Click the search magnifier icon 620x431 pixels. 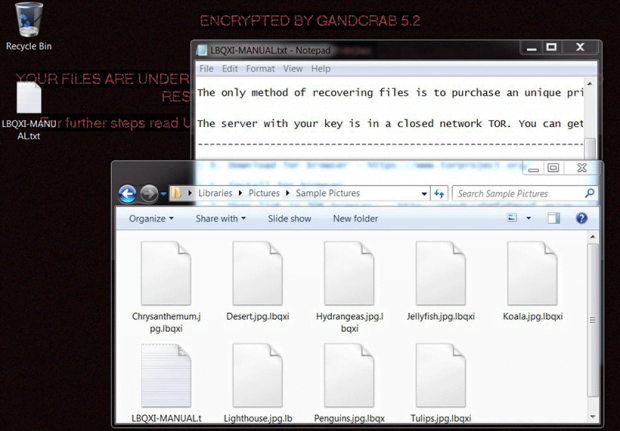point(589,193)
